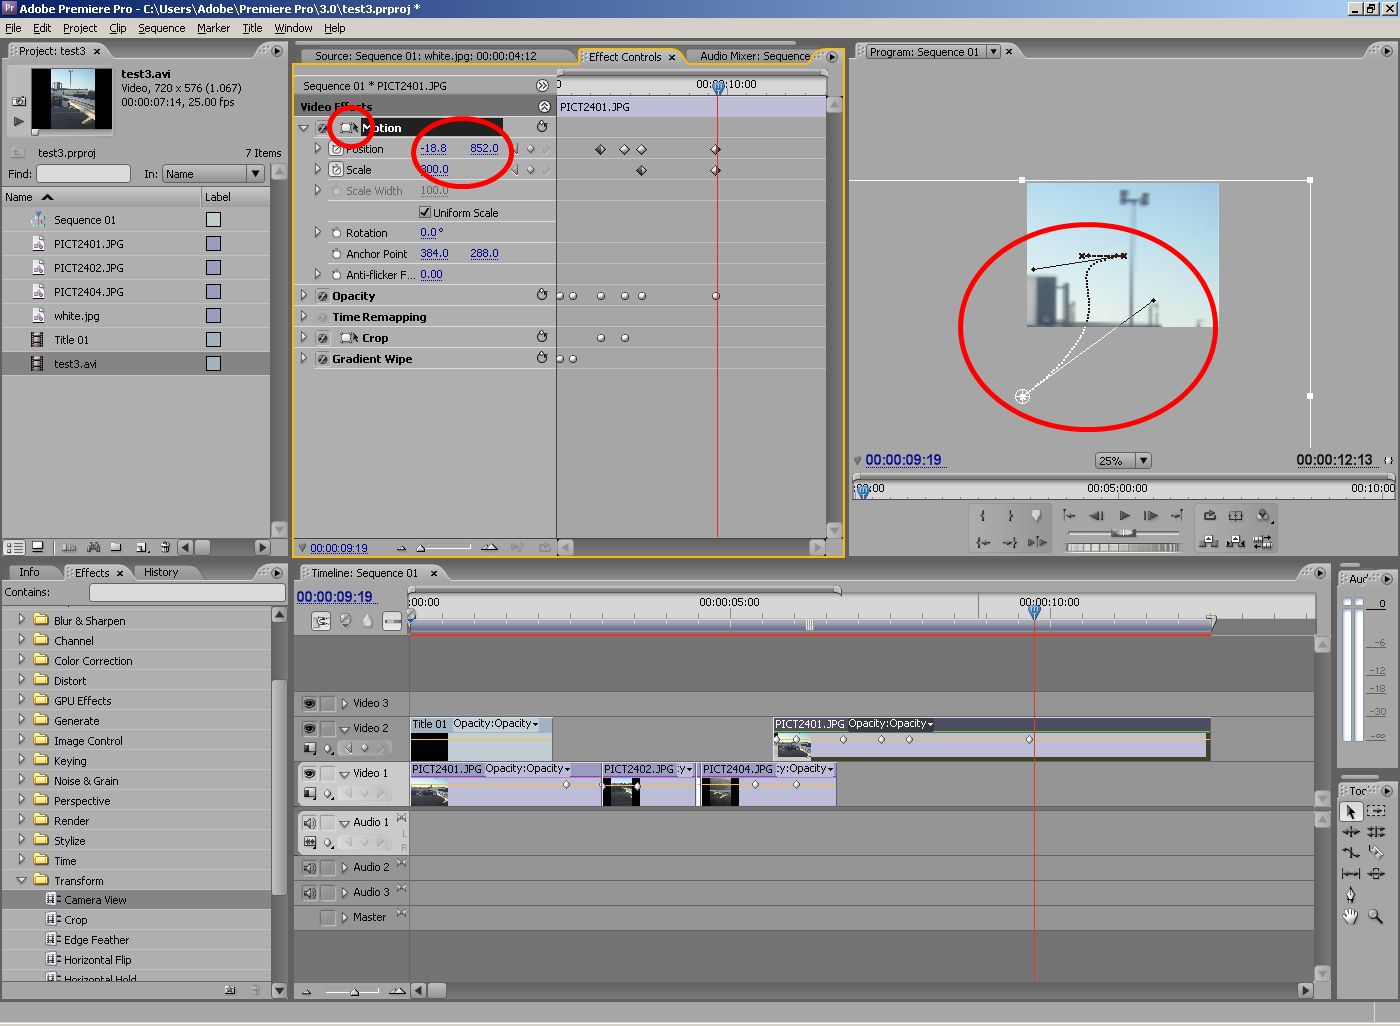Select the Ripple Edit tool
The height and width of the screenshot is (1026, 1400).
point(1350,832)
